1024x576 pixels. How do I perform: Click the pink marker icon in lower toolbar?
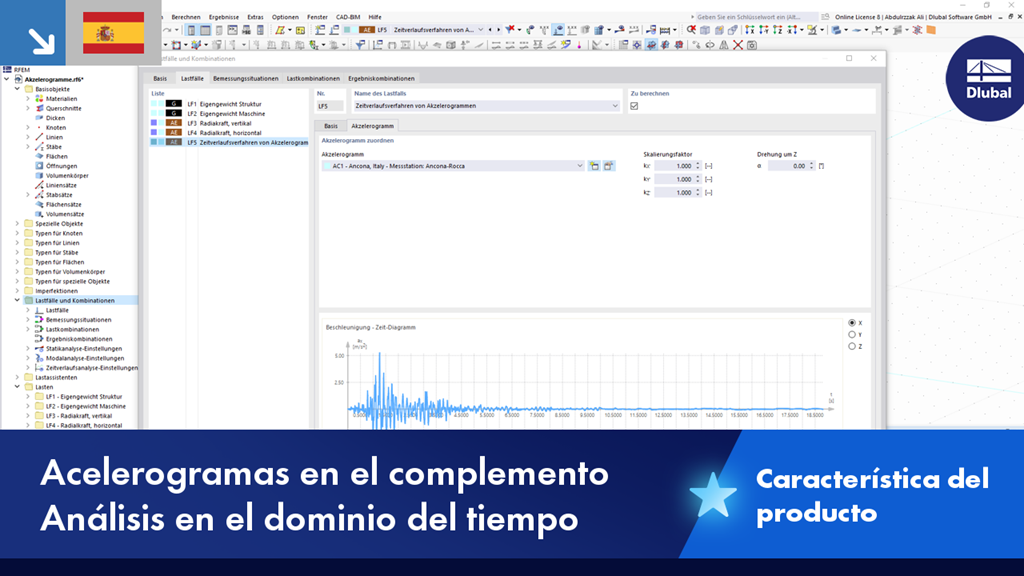point(579,45)
